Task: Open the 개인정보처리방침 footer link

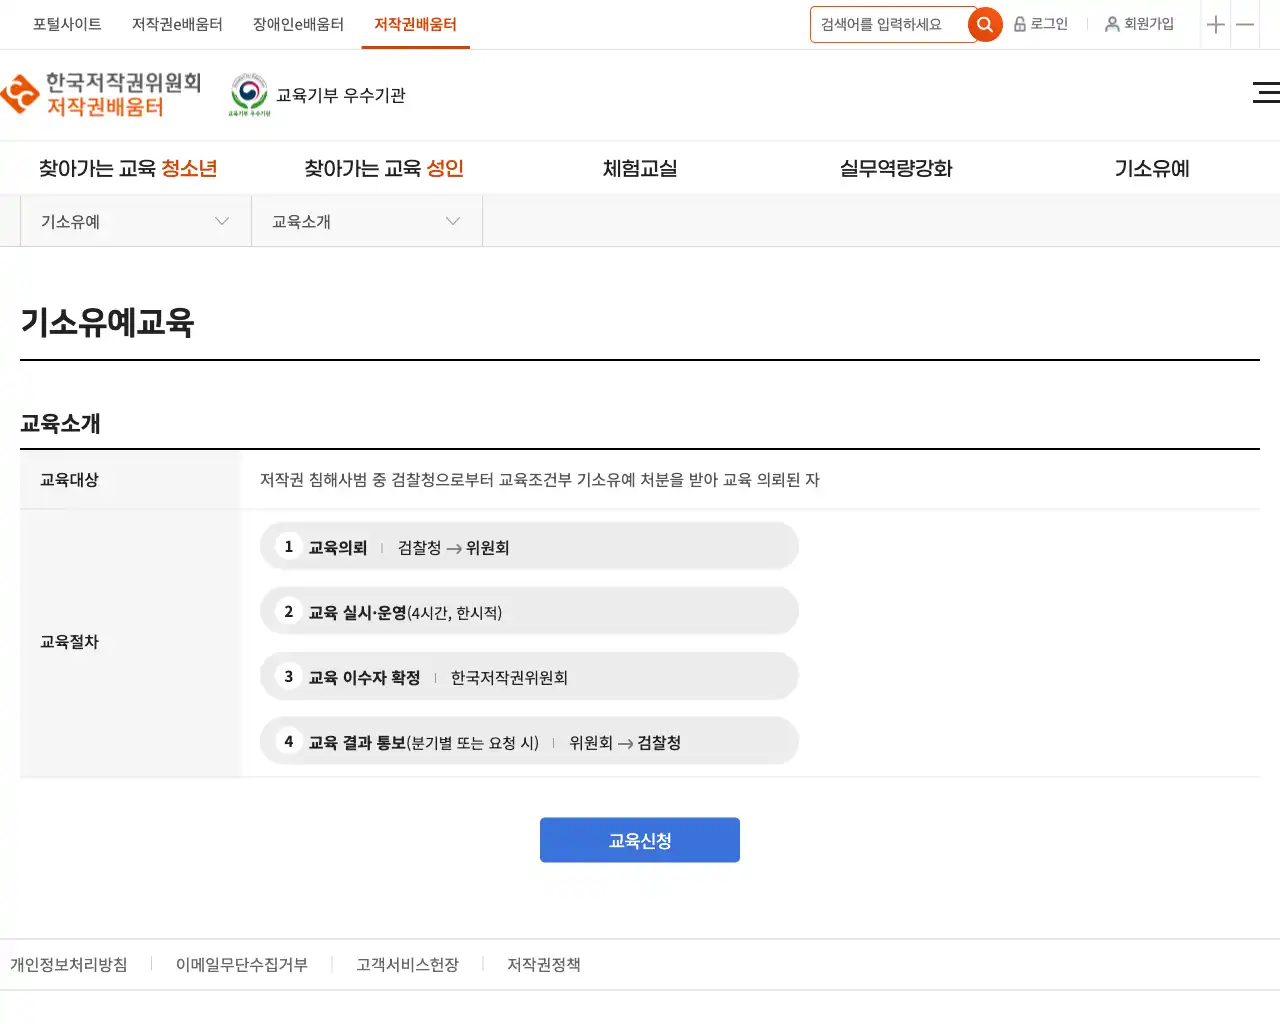Action: point(69,965)
